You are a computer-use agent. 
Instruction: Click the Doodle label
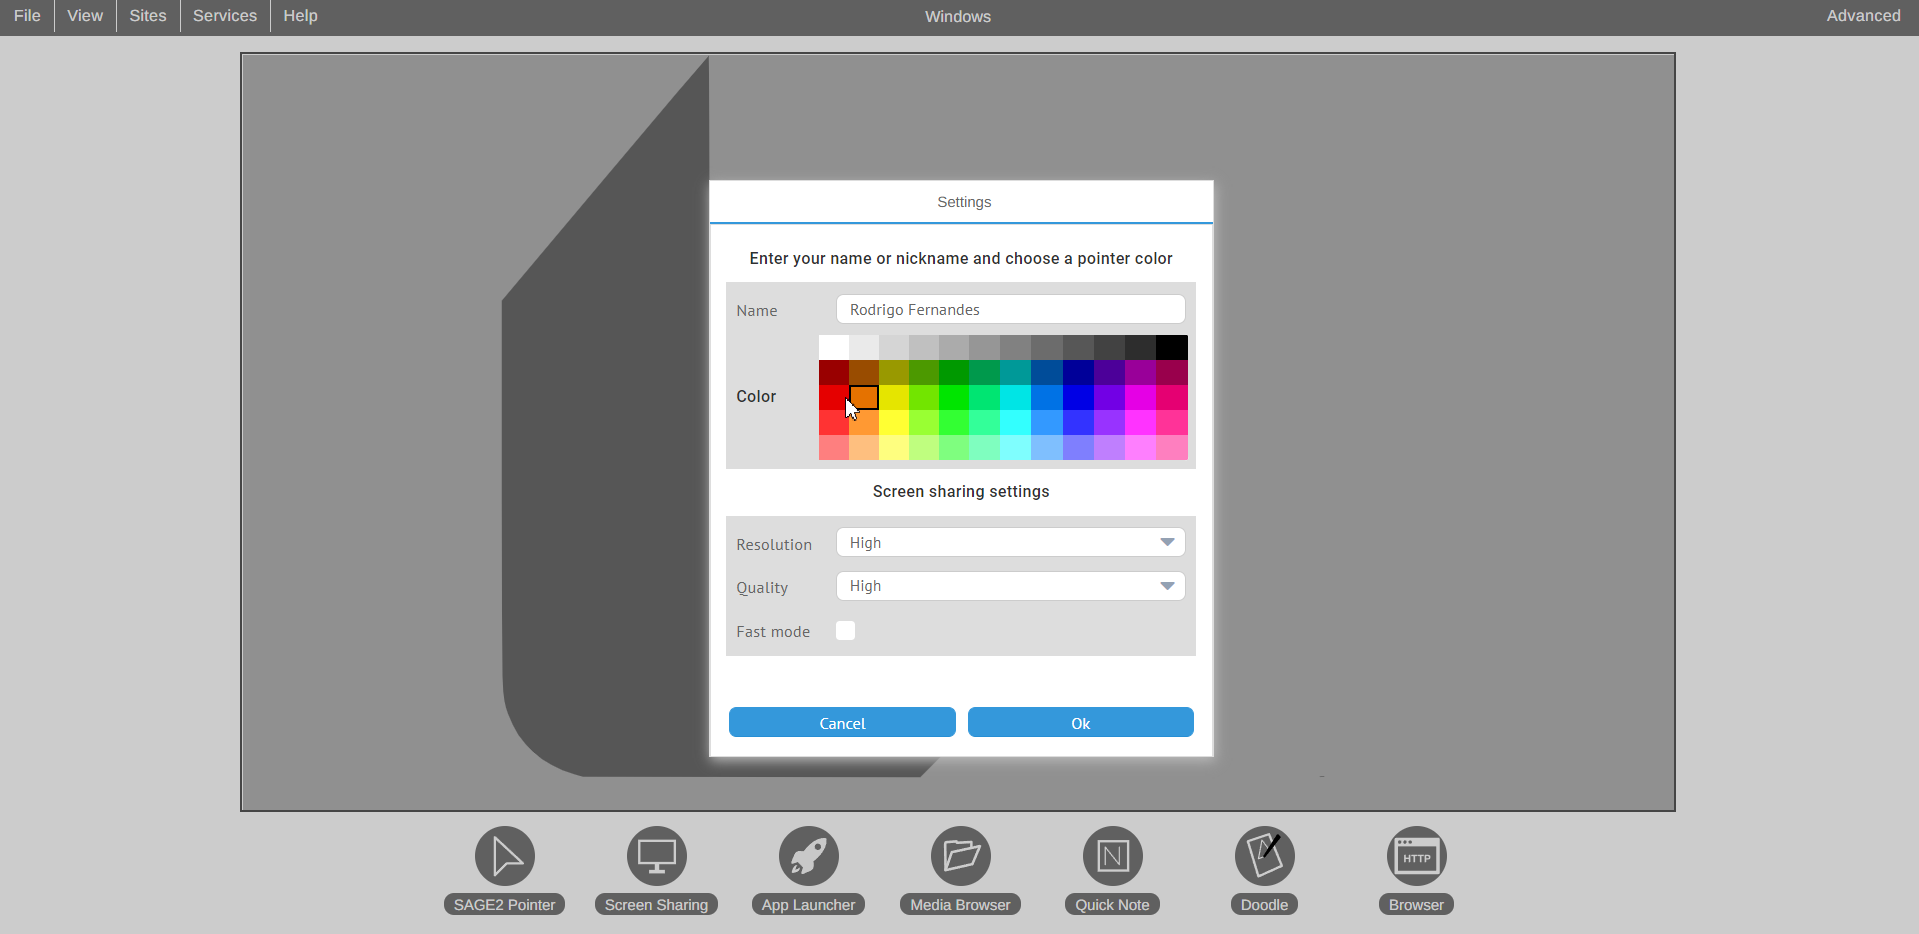[1265, 904]
